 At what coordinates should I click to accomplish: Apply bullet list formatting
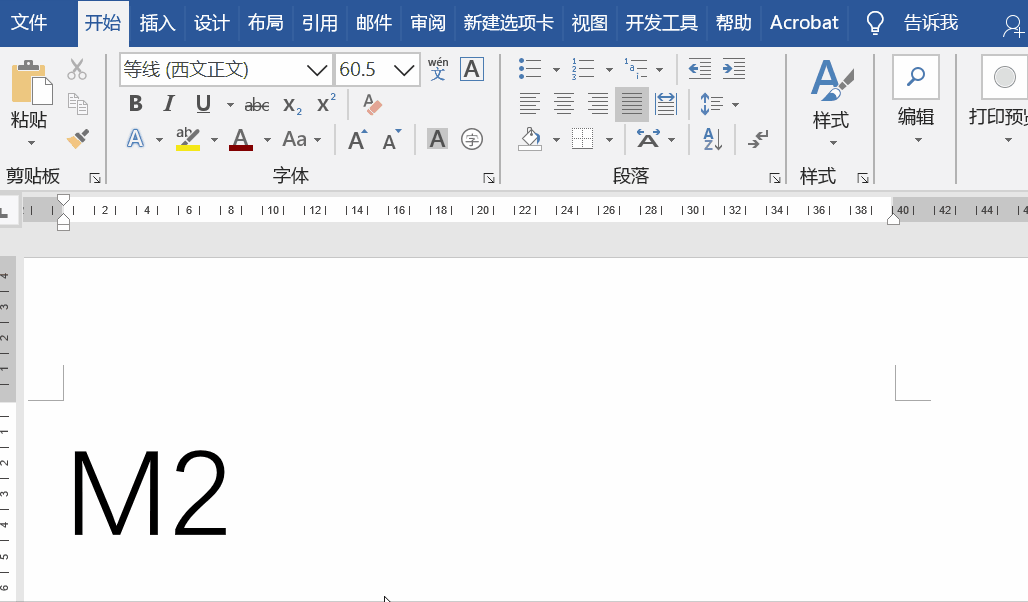point(530,69)
